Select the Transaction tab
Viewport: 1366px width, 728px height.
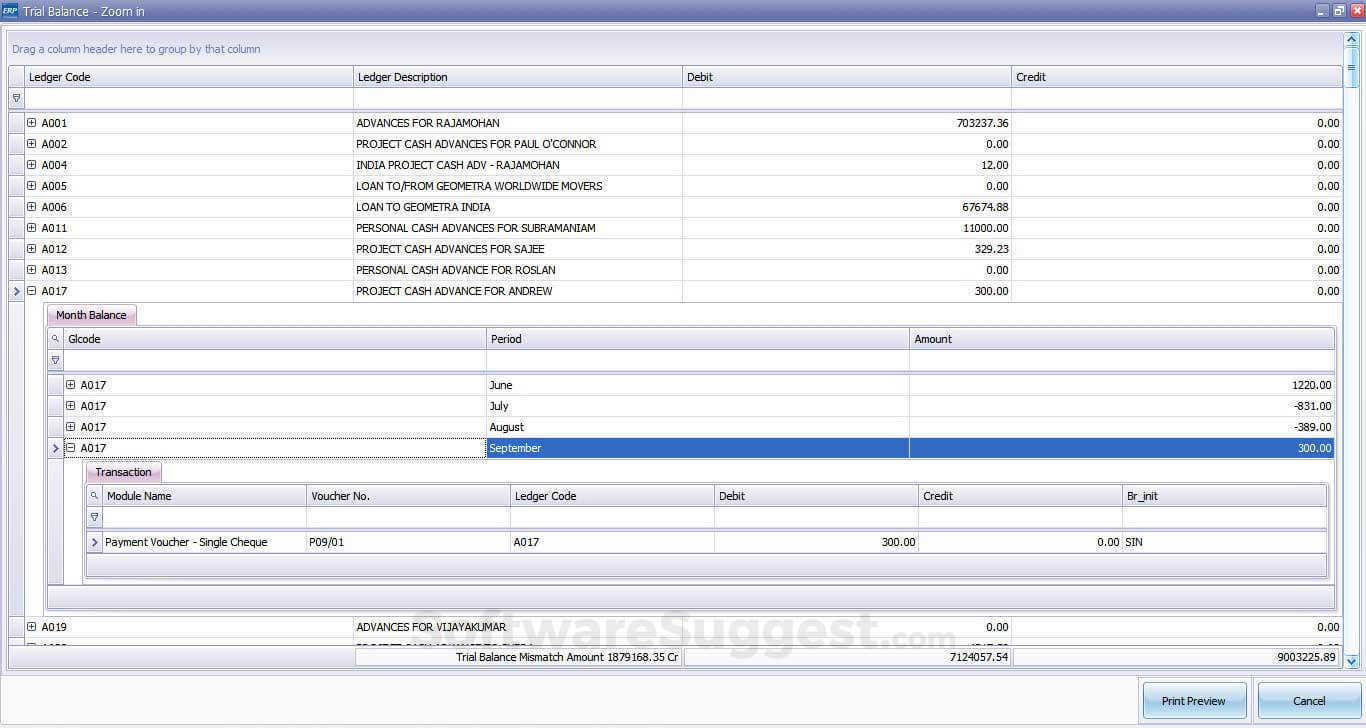(123, 472)
